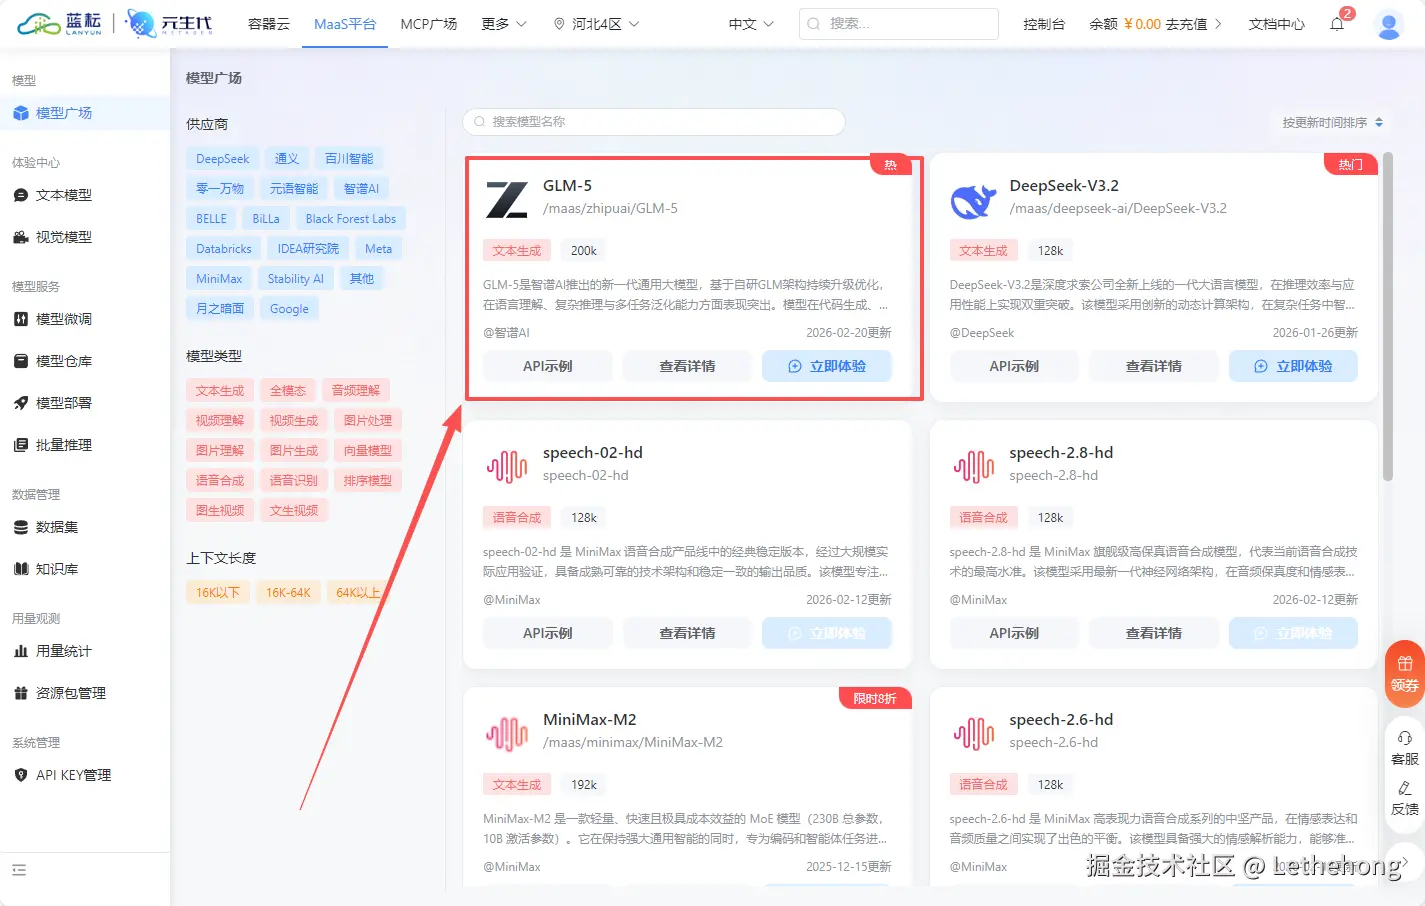Toggle the 月之暗面 provider filter
Viewport: 1425px width, 906px height.
(x=220, y=309)
